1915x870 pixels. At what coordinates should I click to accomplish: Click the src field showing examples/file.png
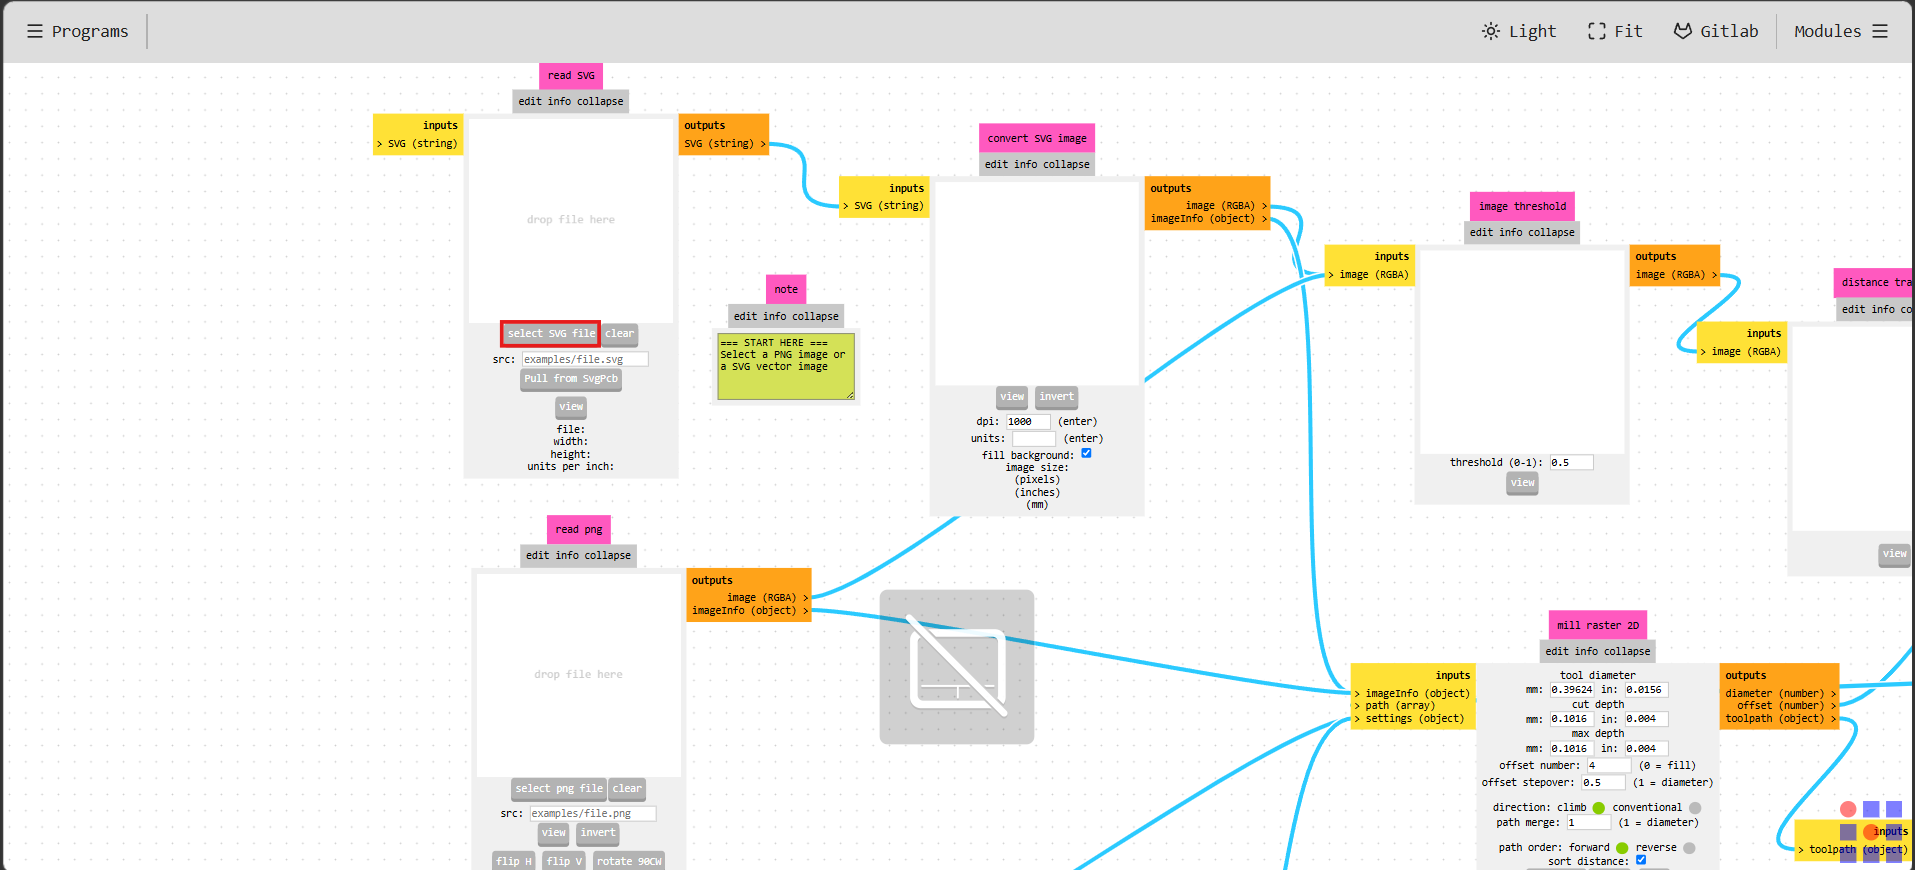593,814
